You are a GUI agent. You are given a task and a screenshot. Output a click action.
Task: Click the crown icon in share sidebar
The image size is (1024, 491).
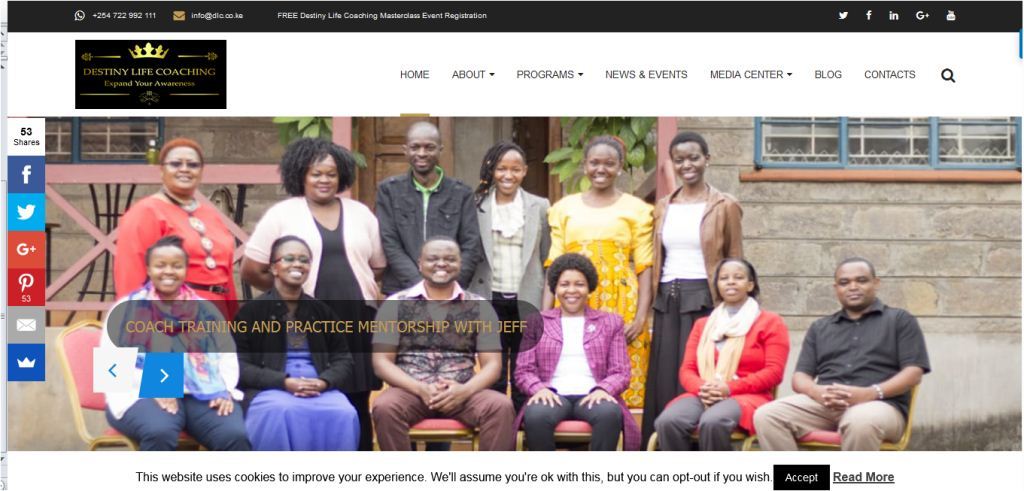[x=26, y=362]
